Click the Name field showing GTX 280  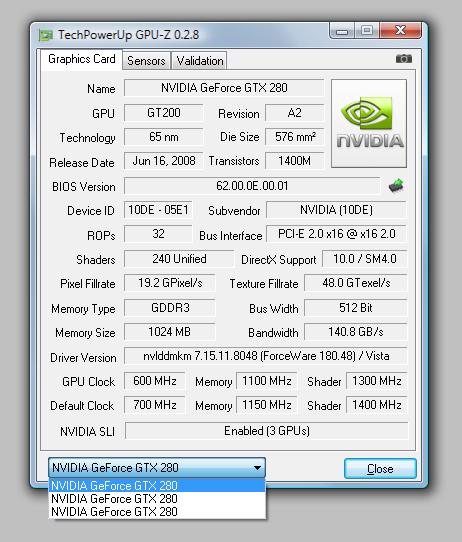coord(224,88)
